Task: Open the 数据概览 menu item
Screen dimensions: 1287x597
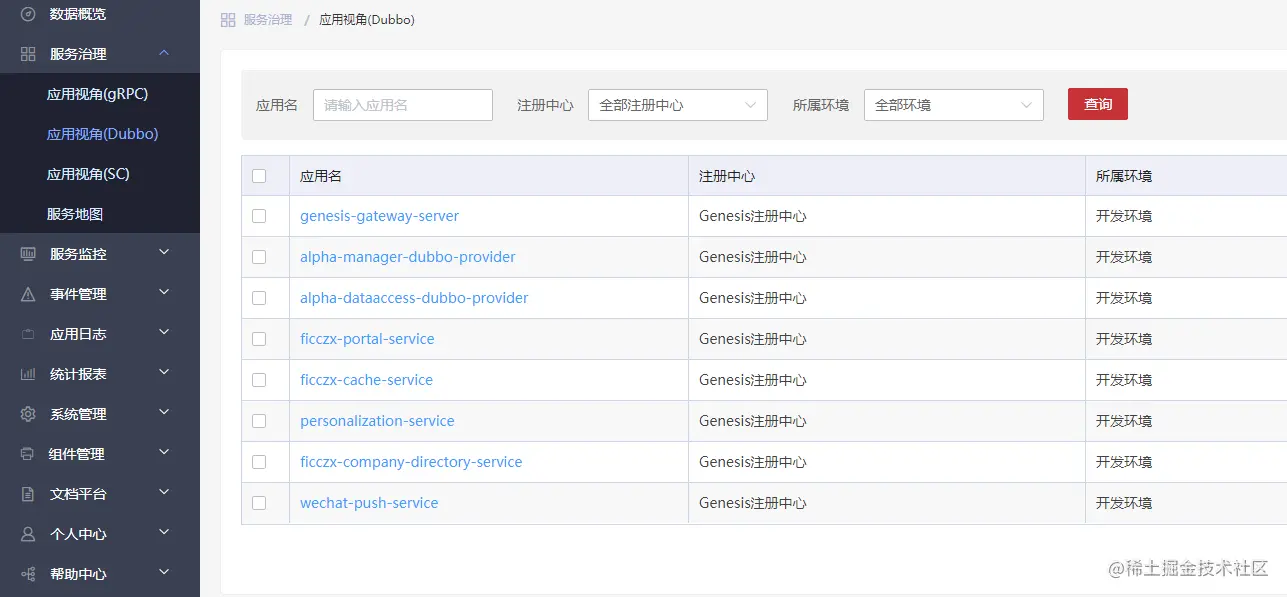Action: (100, 14)
